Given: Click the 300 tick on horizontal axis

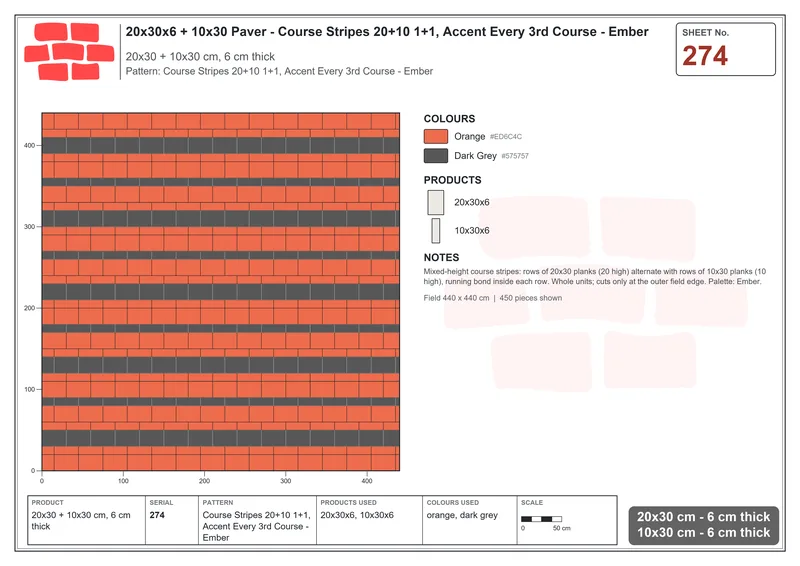Looking at the screenshot, I should (286, 481).
